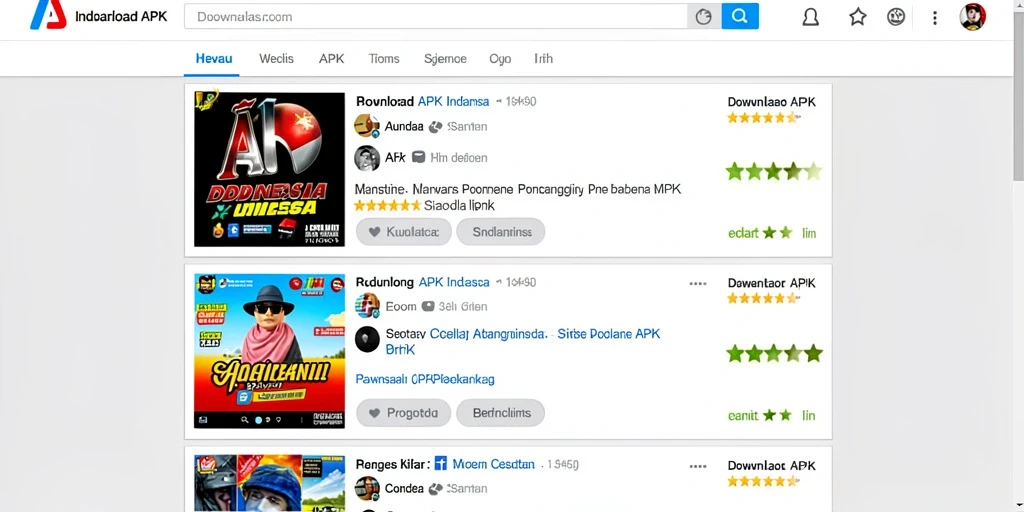Image resolution: width=1024 pixels, height=512 pixels.
Task: Switch to the Weclis tab
Action: pyautogui.click(x=276, y=59)
